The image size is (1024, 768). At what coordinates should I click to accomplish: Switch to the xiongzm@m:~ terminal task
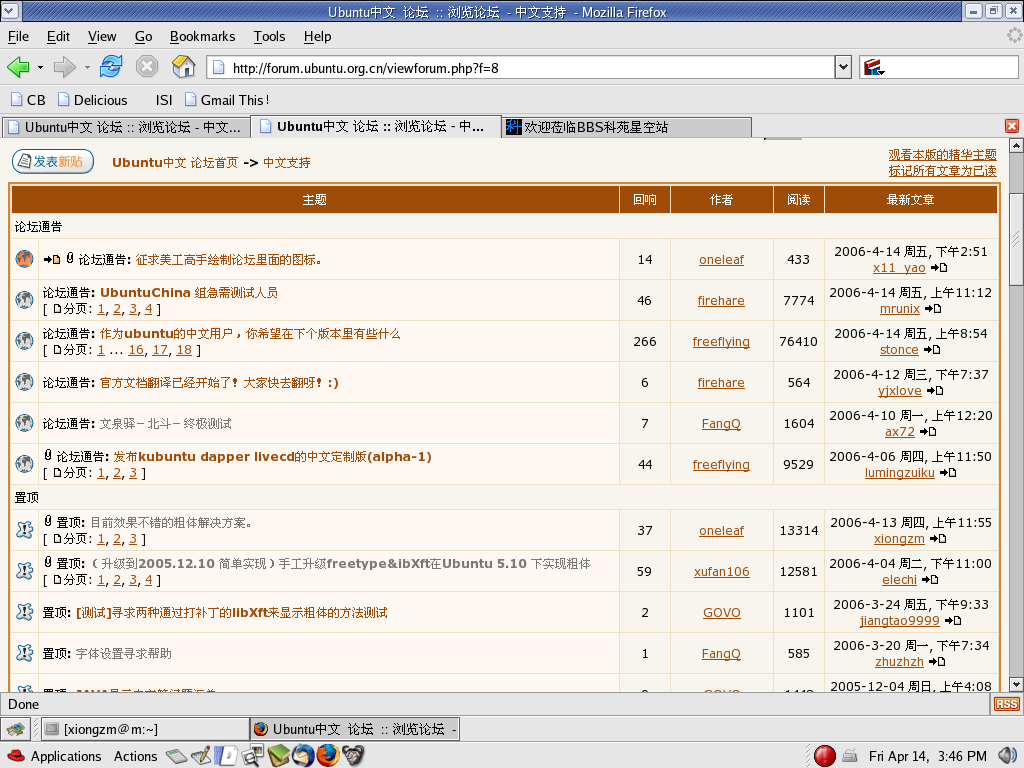point(145,729)
